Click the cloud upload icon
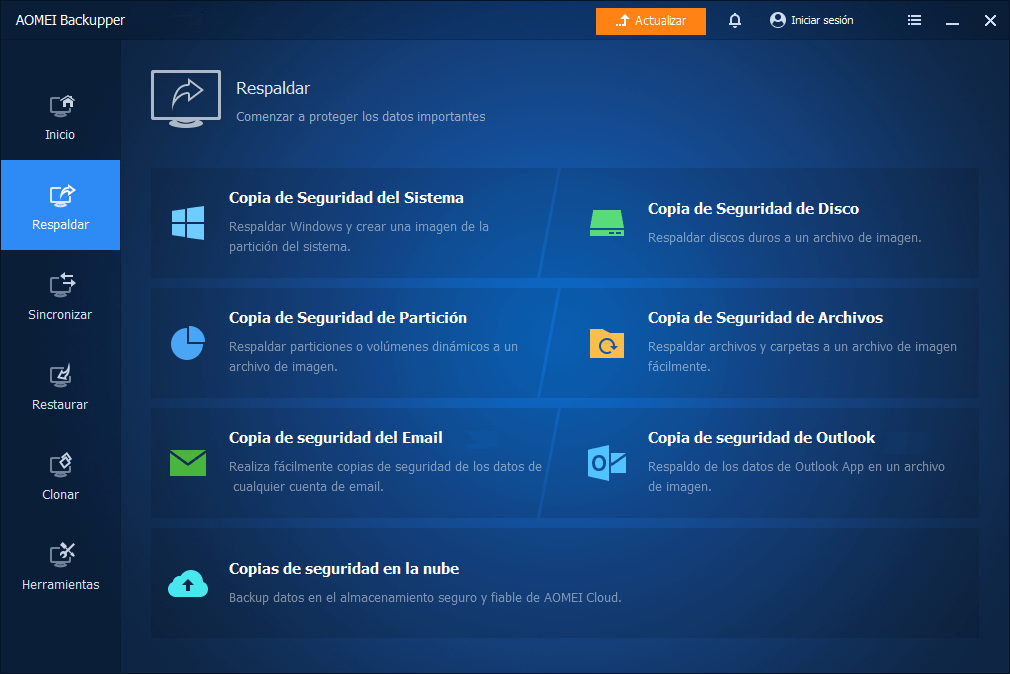The image size is (1010, 674). click(x=188, y=583)
